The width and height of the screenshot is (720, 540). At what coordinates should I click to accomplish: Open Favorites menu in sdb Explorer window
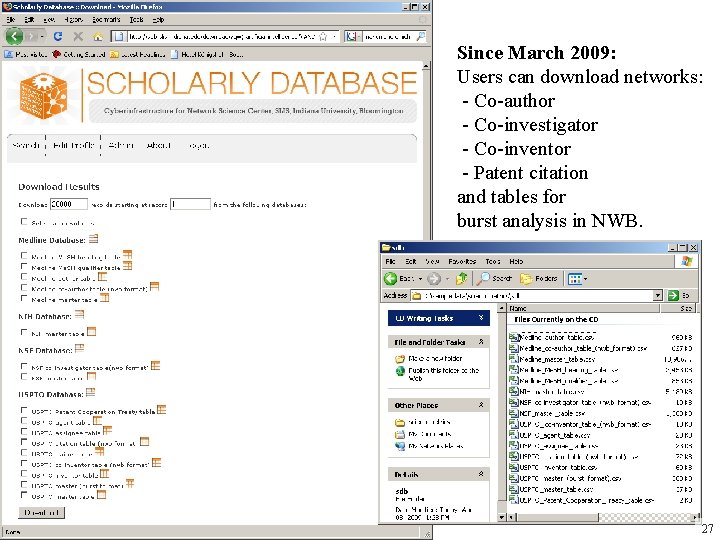pos(462,261)
